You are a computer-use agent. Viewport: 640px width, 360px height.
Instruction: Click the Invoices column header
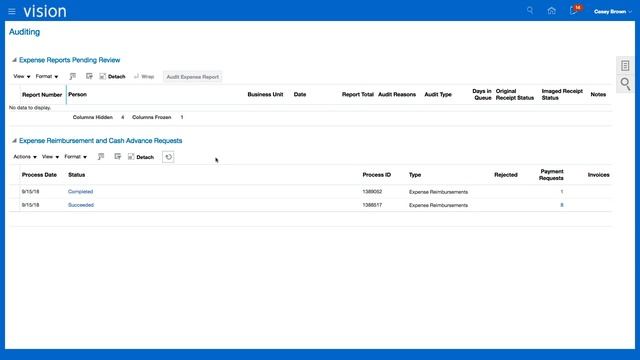598,175
